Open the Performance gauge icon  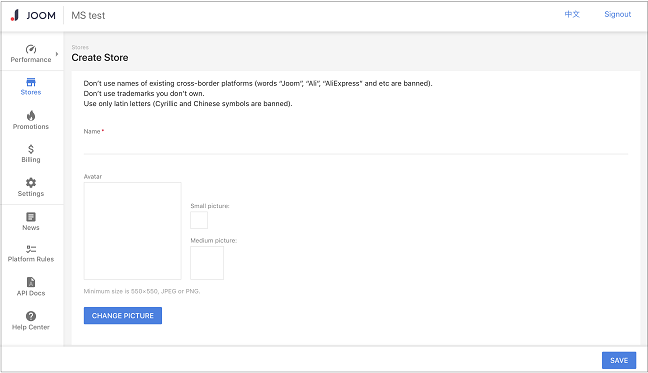pos(31,49)
